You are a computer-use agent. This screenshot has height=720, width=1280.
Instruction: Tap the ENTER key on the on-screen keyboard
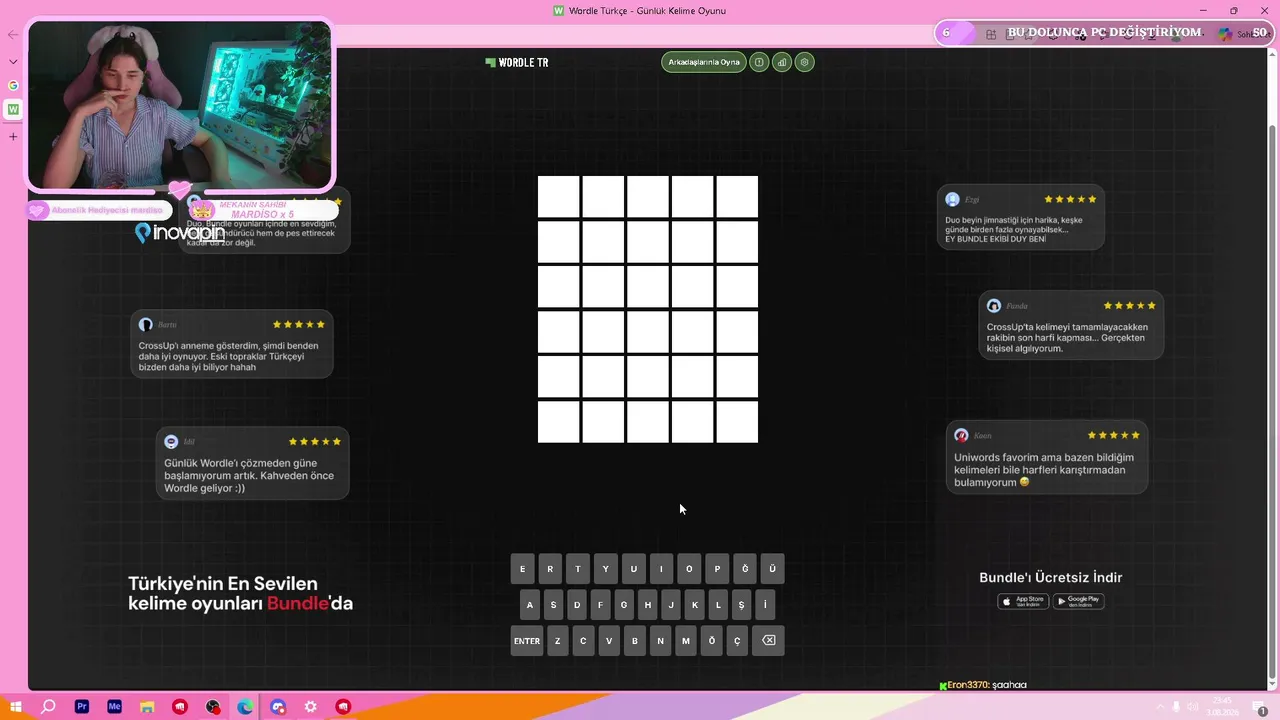pyautogui.click(x=527, y=640)
